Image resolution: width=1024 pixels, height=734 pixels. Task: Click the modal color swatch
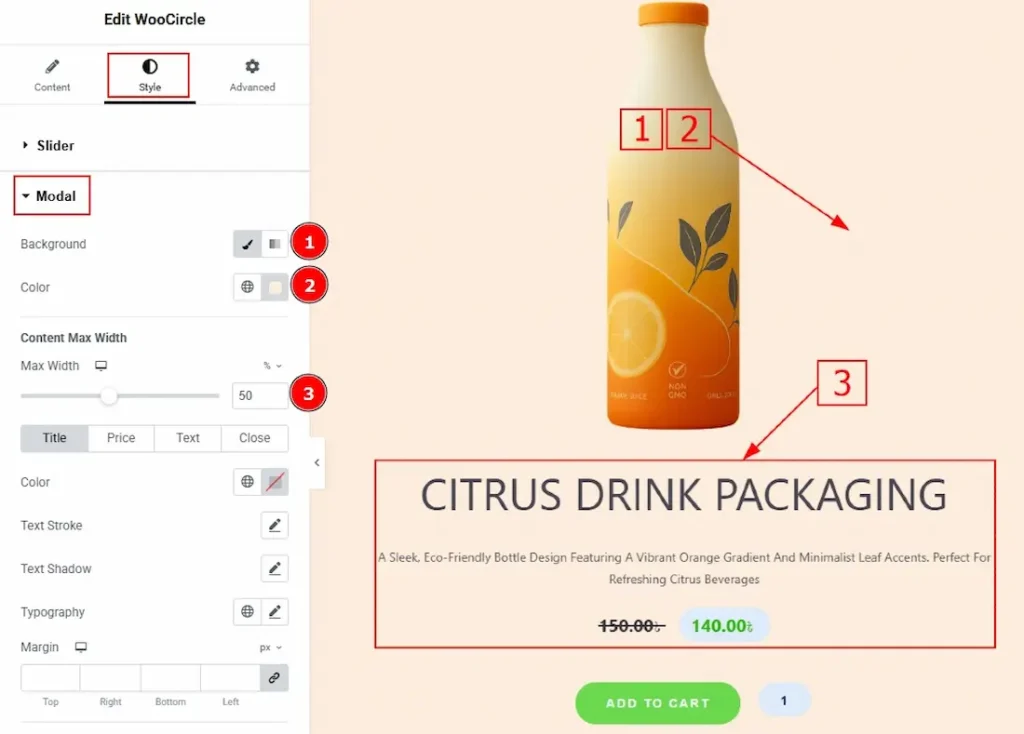pyautogui.click(x=274, y=287)
